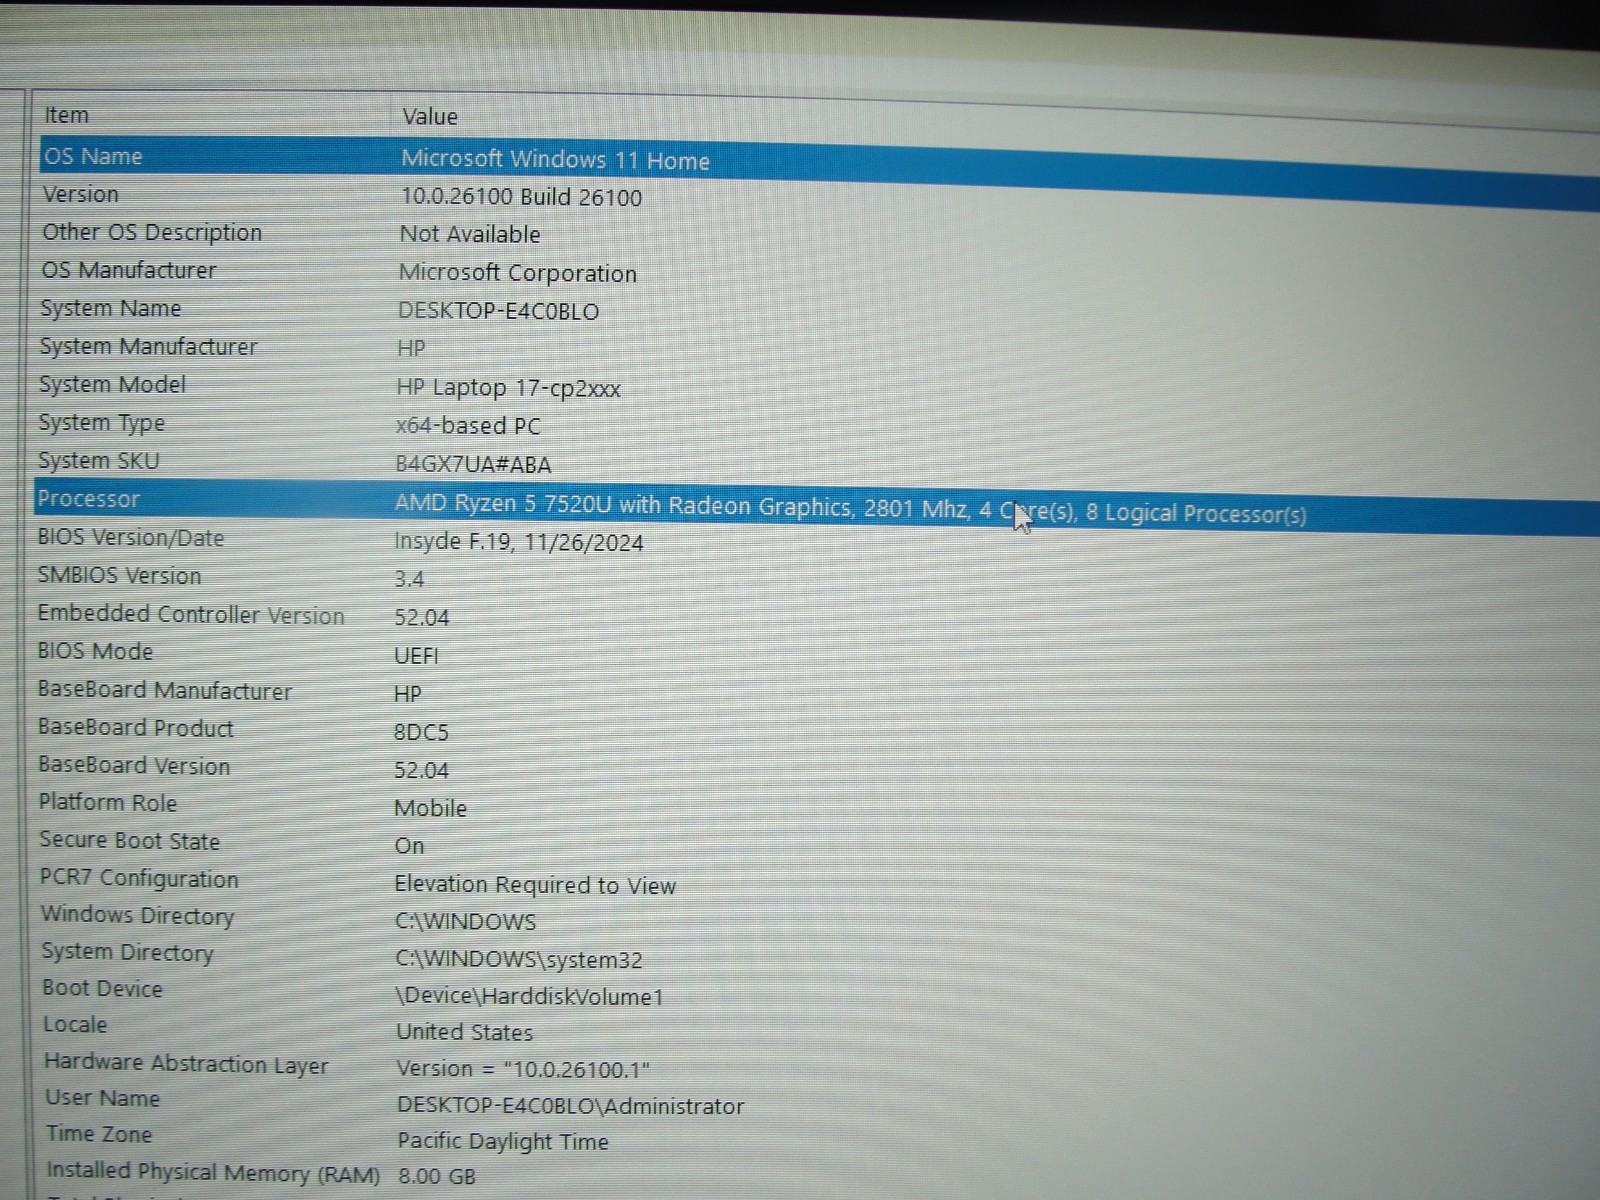Select BaseBoard Manufacturer value HP

pos(407,694)
